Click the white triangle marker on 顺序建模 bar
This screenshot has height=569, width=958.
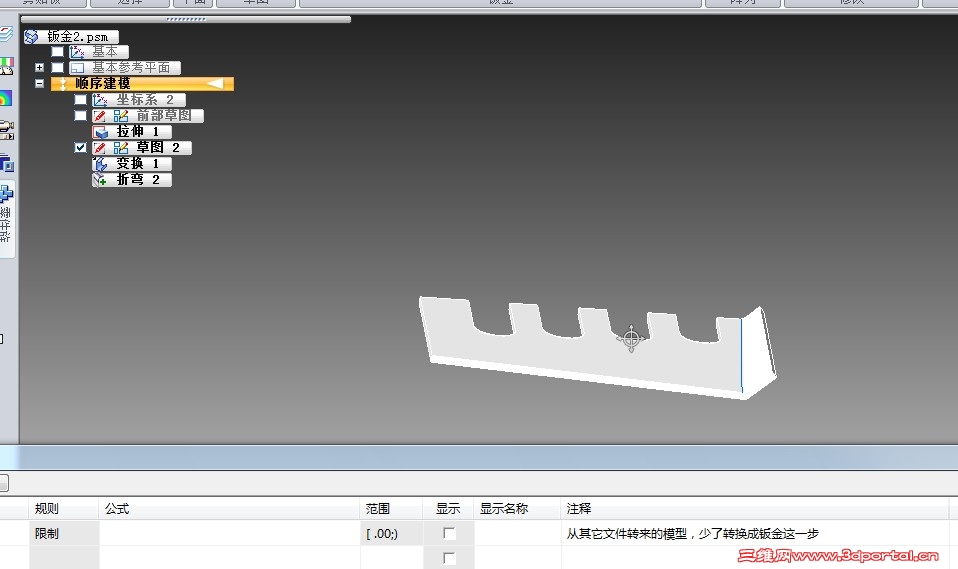pos(214,83)
